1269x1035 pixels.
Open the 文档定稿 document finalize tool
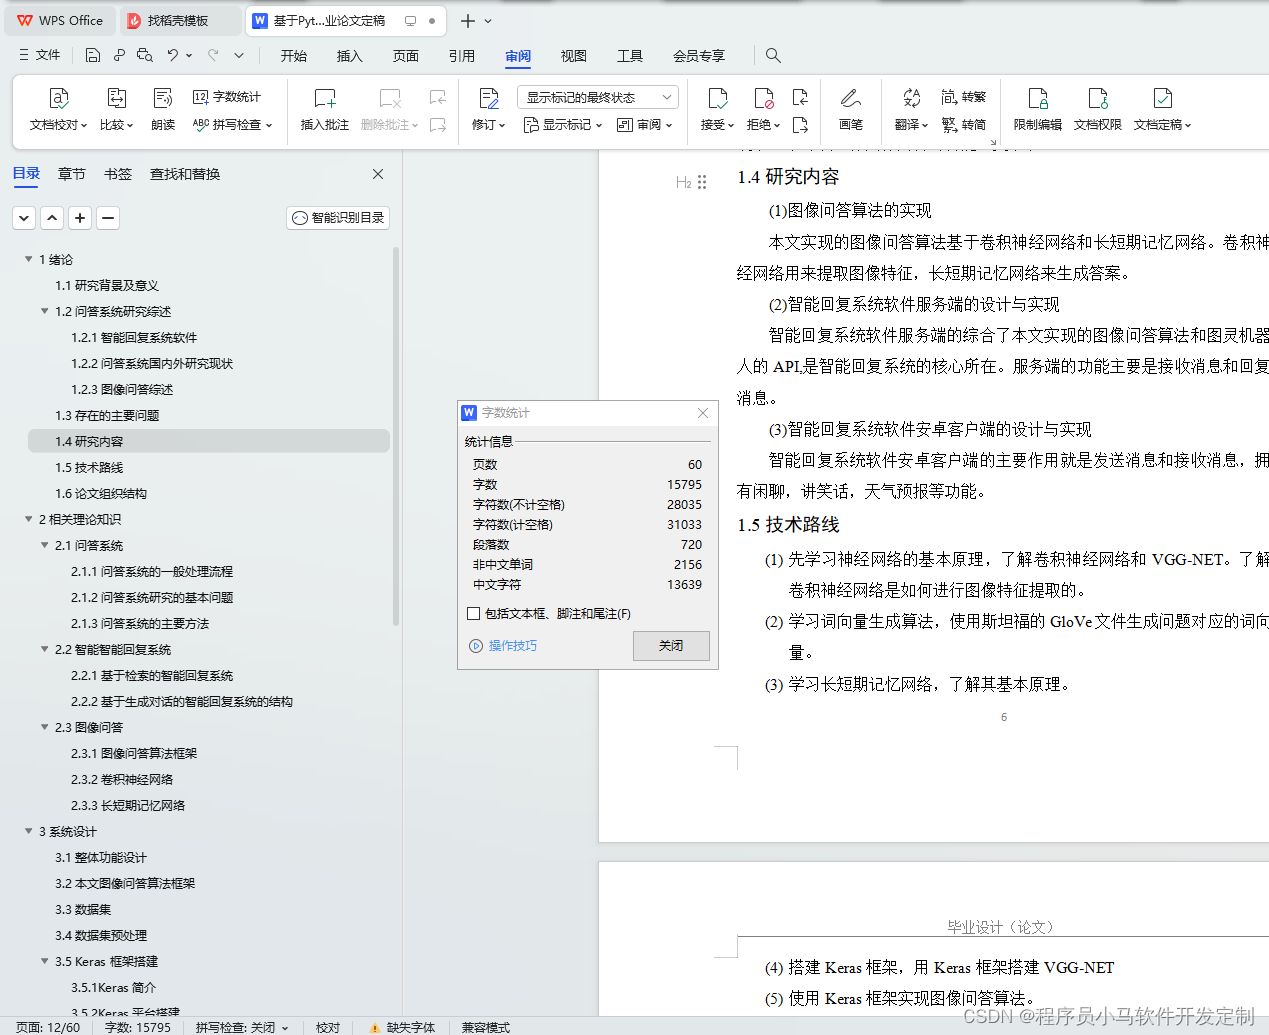(x=1160, y=106)
